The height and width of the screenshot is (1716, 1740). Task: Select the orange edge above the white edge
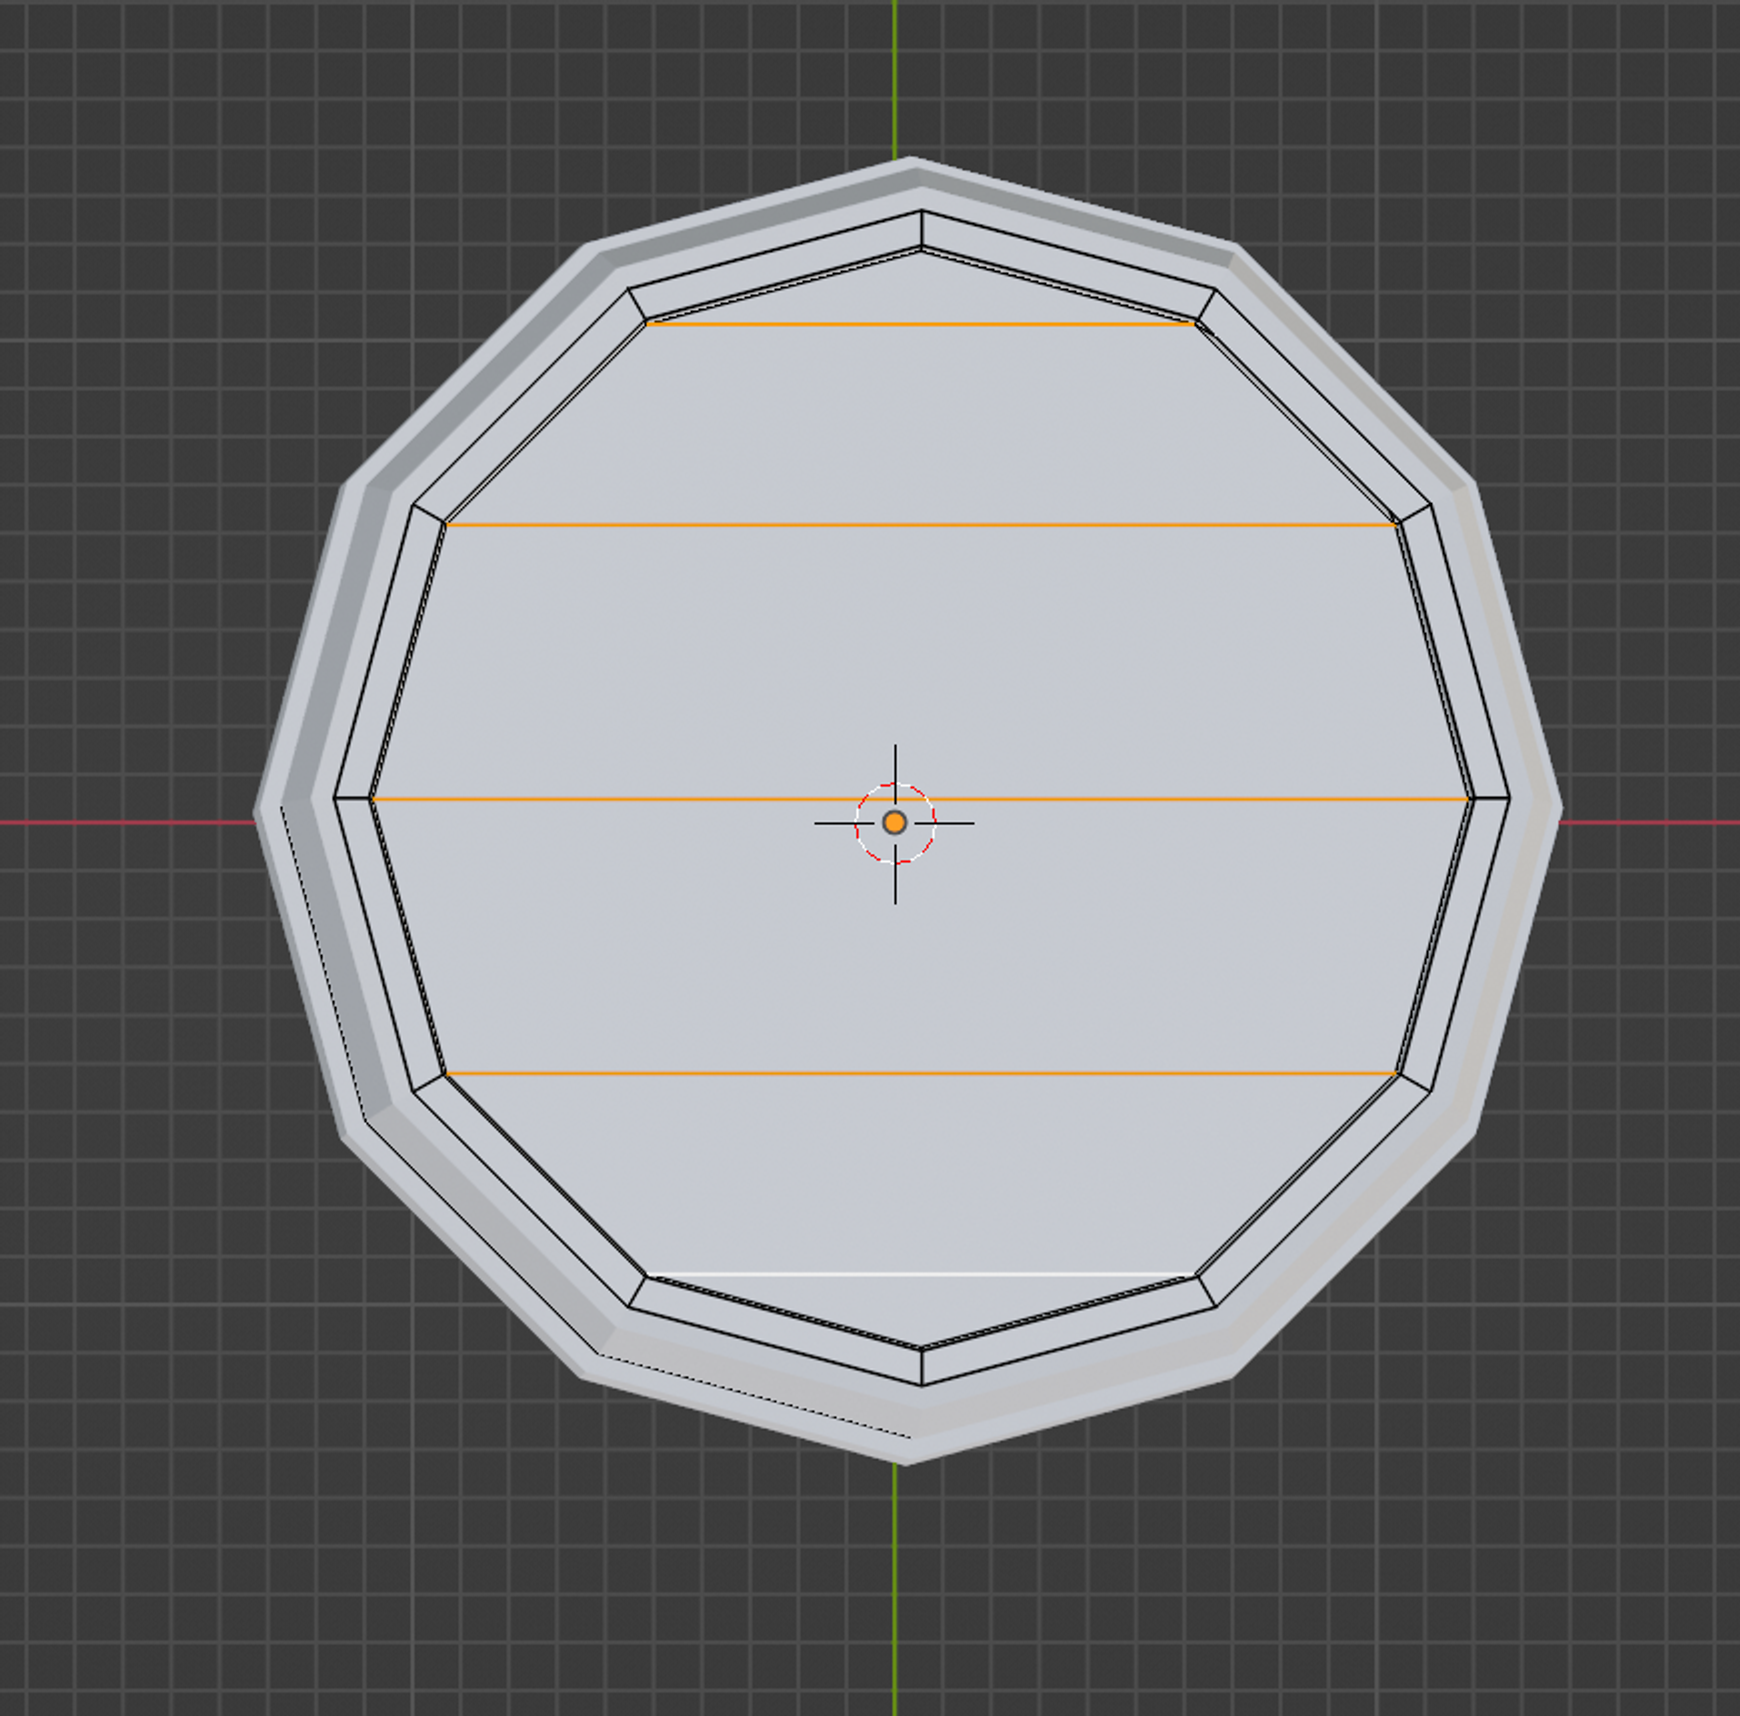point(920,1073)
